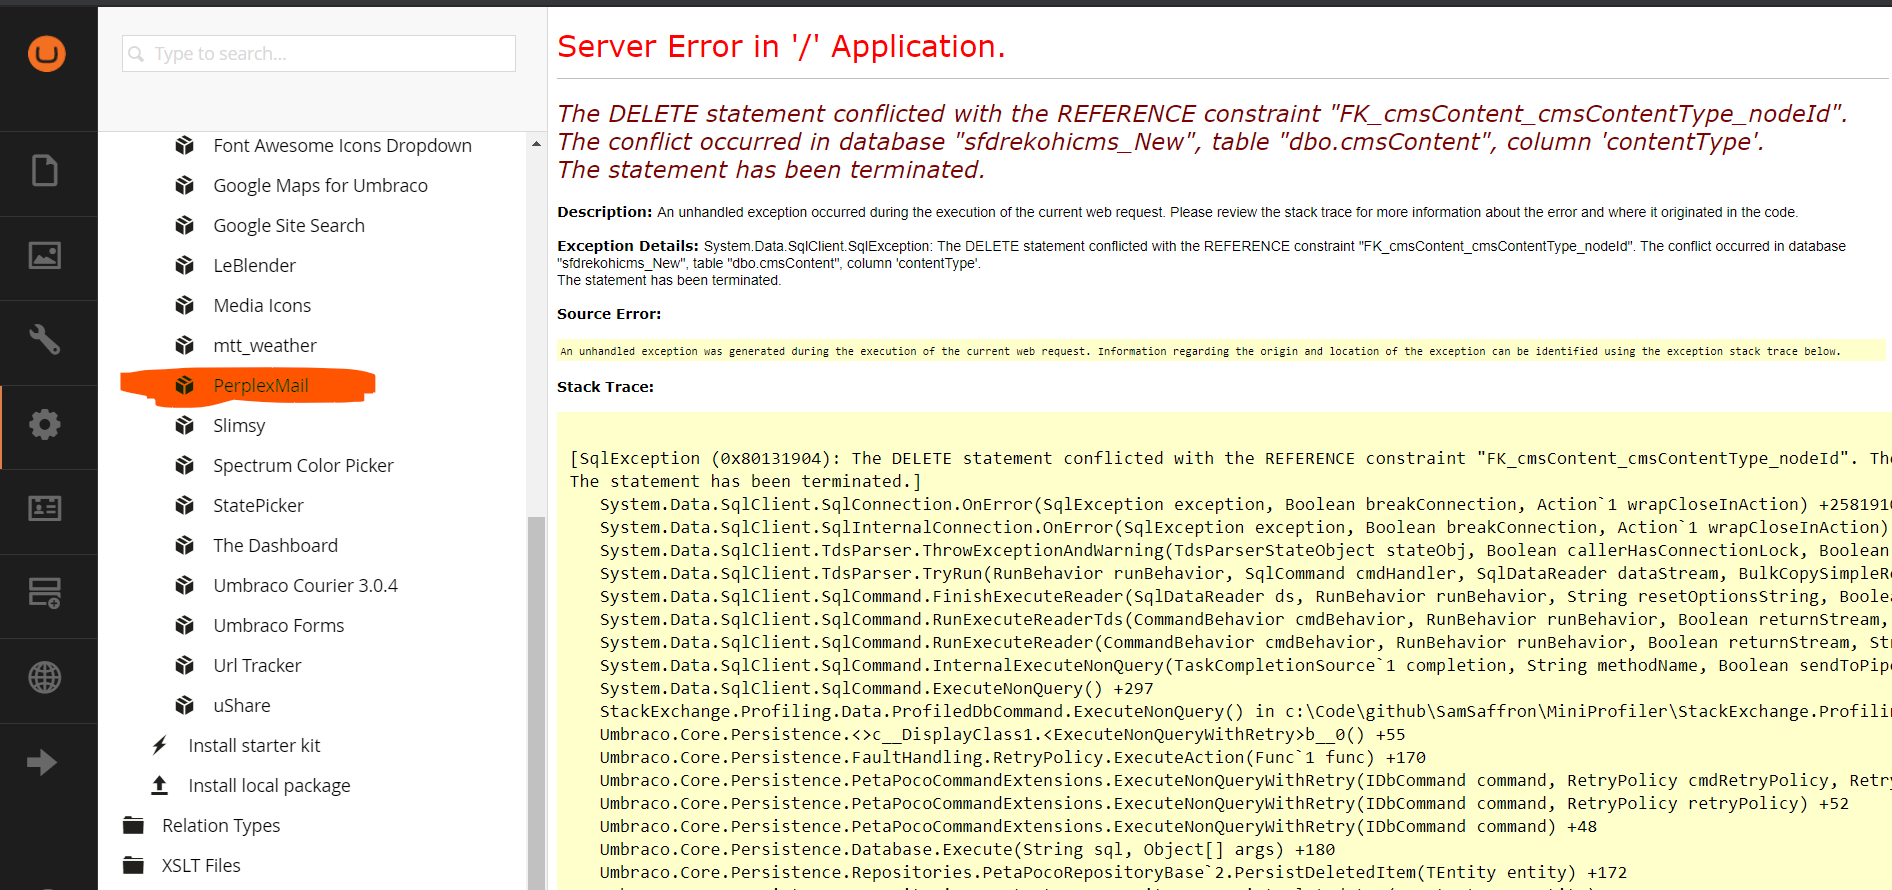
Task: Click package icon beside Slimsy
Action: 184,426
